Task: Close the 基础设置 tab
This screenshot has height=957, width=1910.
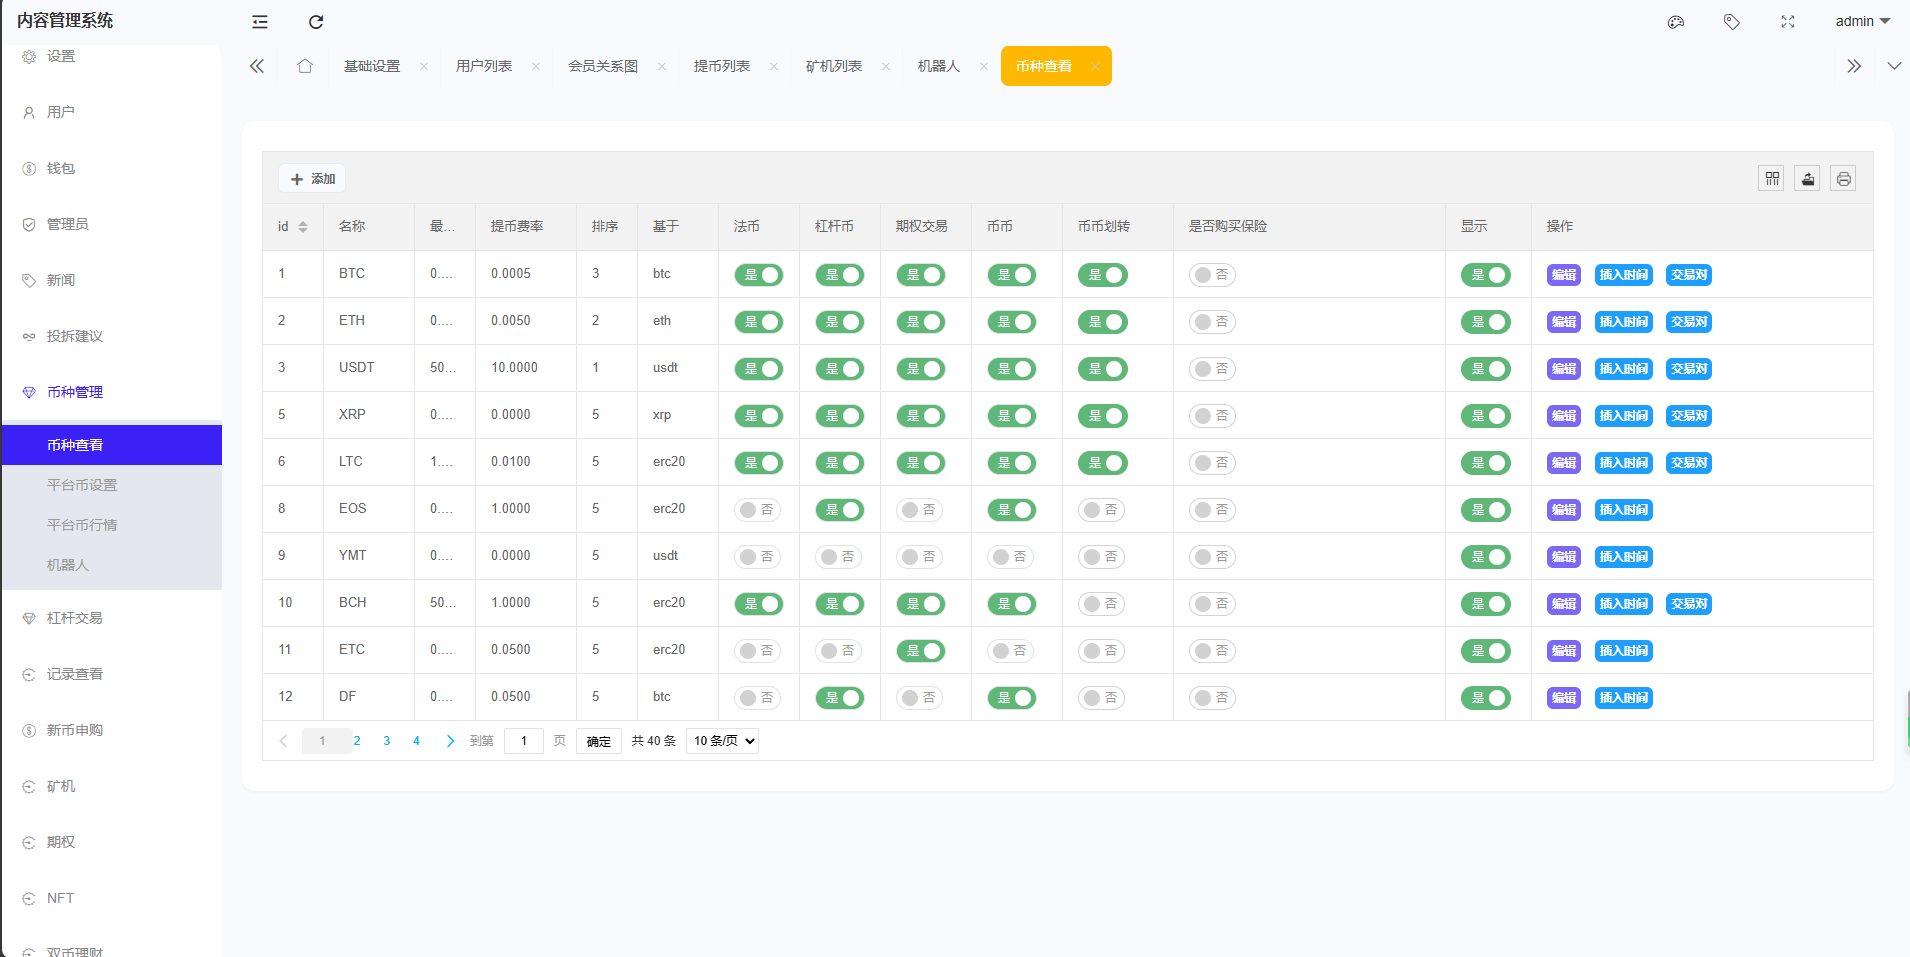Action: point(424,67)
